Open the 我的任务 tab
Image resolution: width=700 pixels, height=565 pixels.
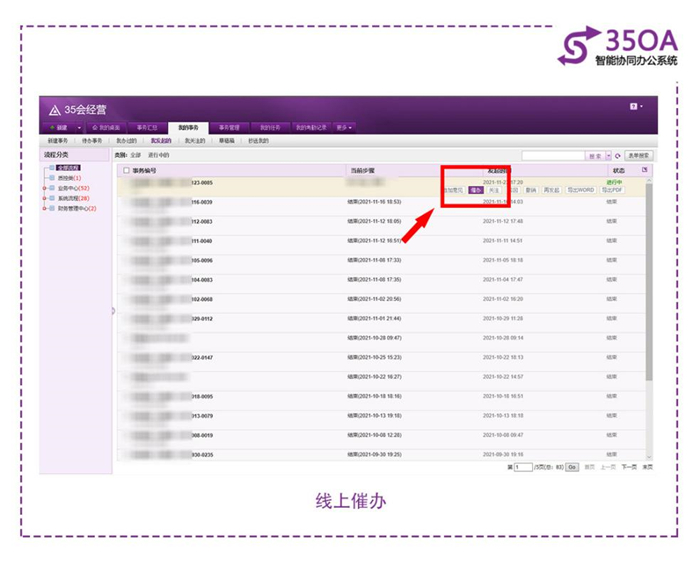click(270, 128)
